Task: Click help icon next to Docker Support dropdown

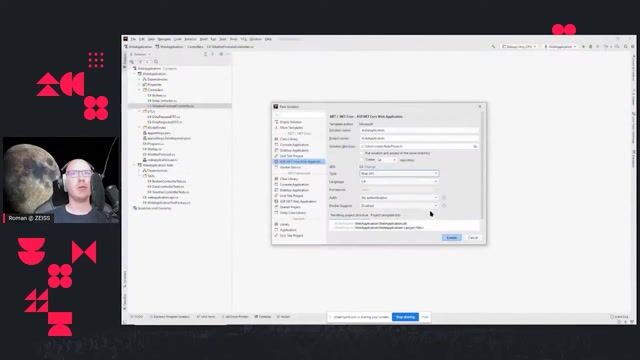Action: (x=444, y=206)
